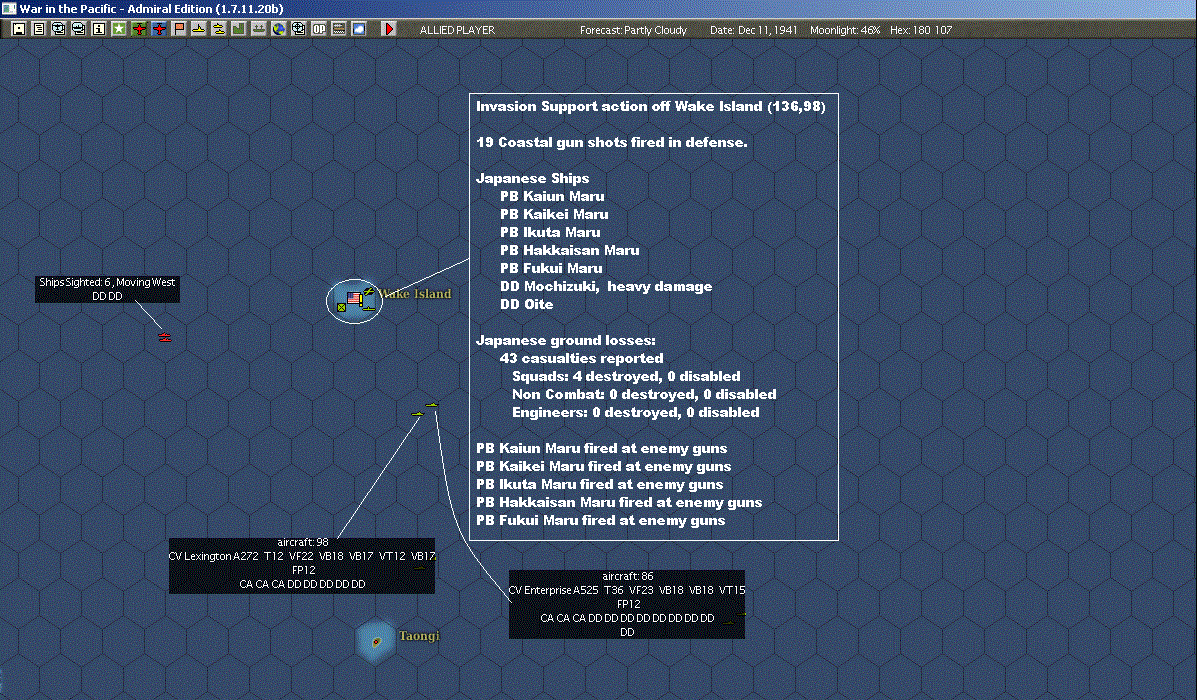Viewport: 1197px width, 700px height.
Task: Select the right yellow task force near Enterprise line
Action: tap(432, 405)
